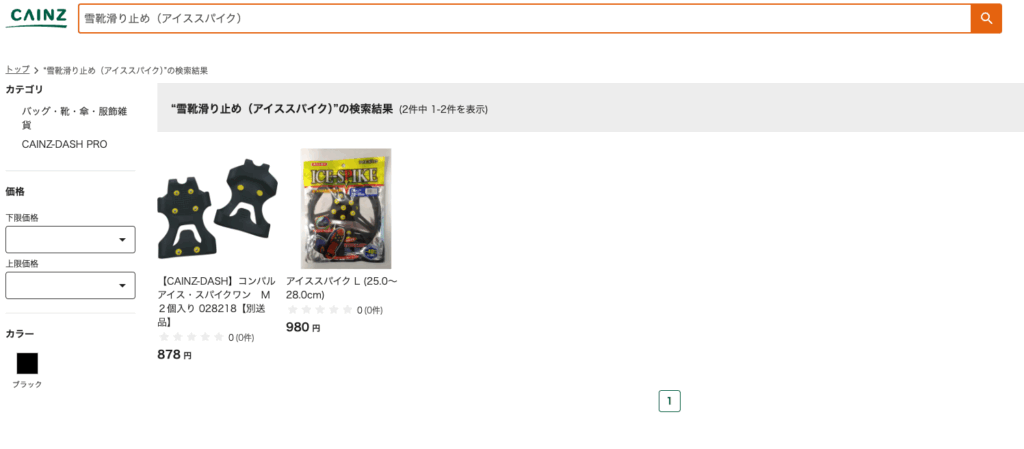
Task: Click the star rating of the 878円 item
Action: point(191,337)
